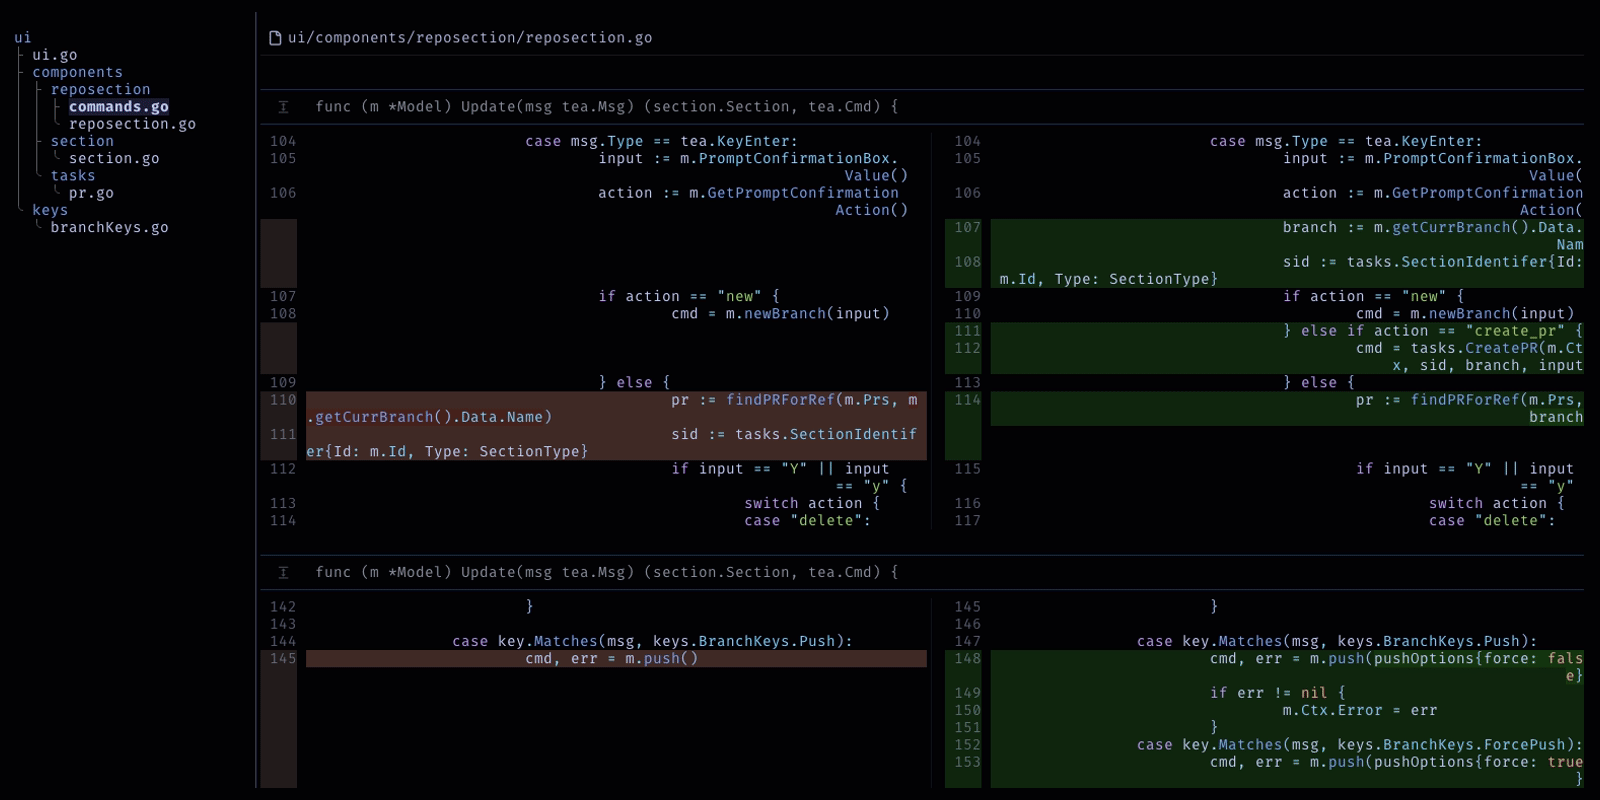The width and height of the screenshot is (1600, 800).
Task: Click the file icon beside the reposection.go path
Action: tap(275, 38)
